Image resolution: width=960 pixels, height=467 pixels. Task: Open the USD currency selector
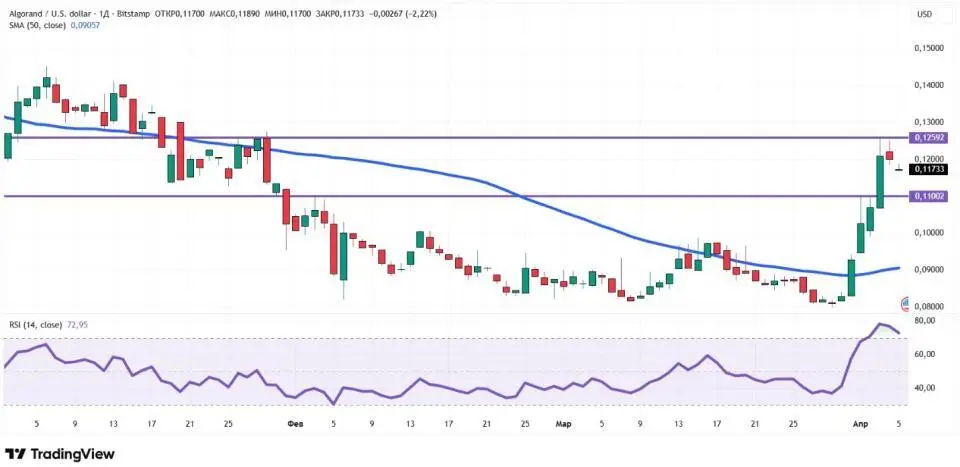924,14
